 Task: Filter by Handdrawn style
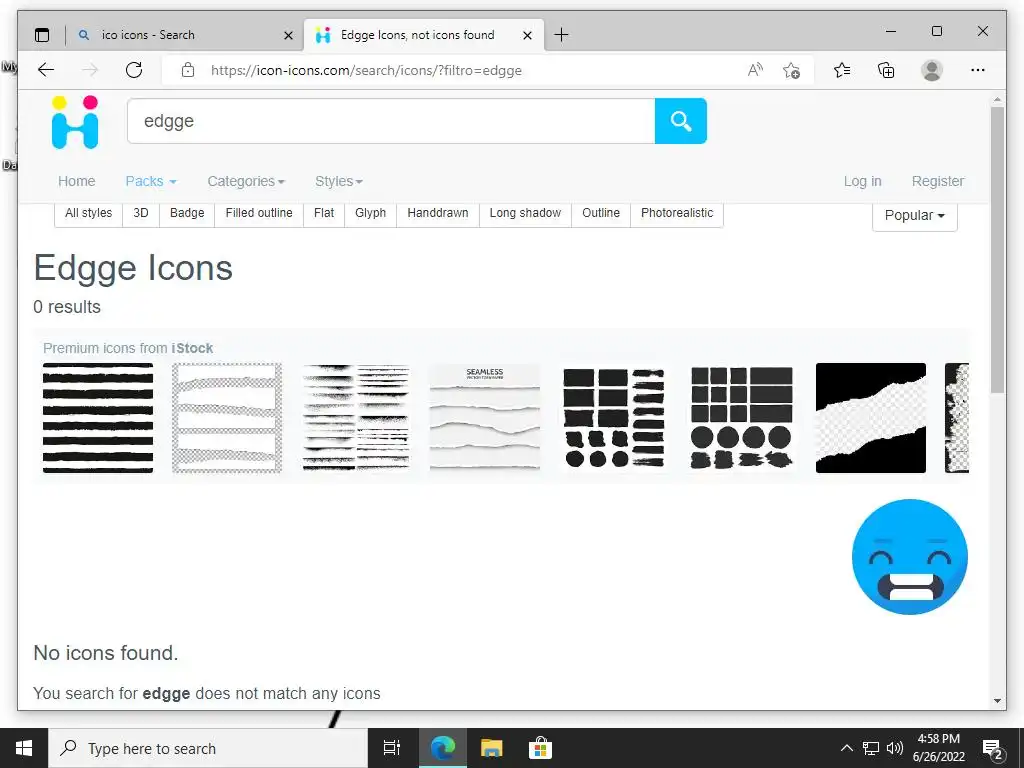tap(438, 213)
